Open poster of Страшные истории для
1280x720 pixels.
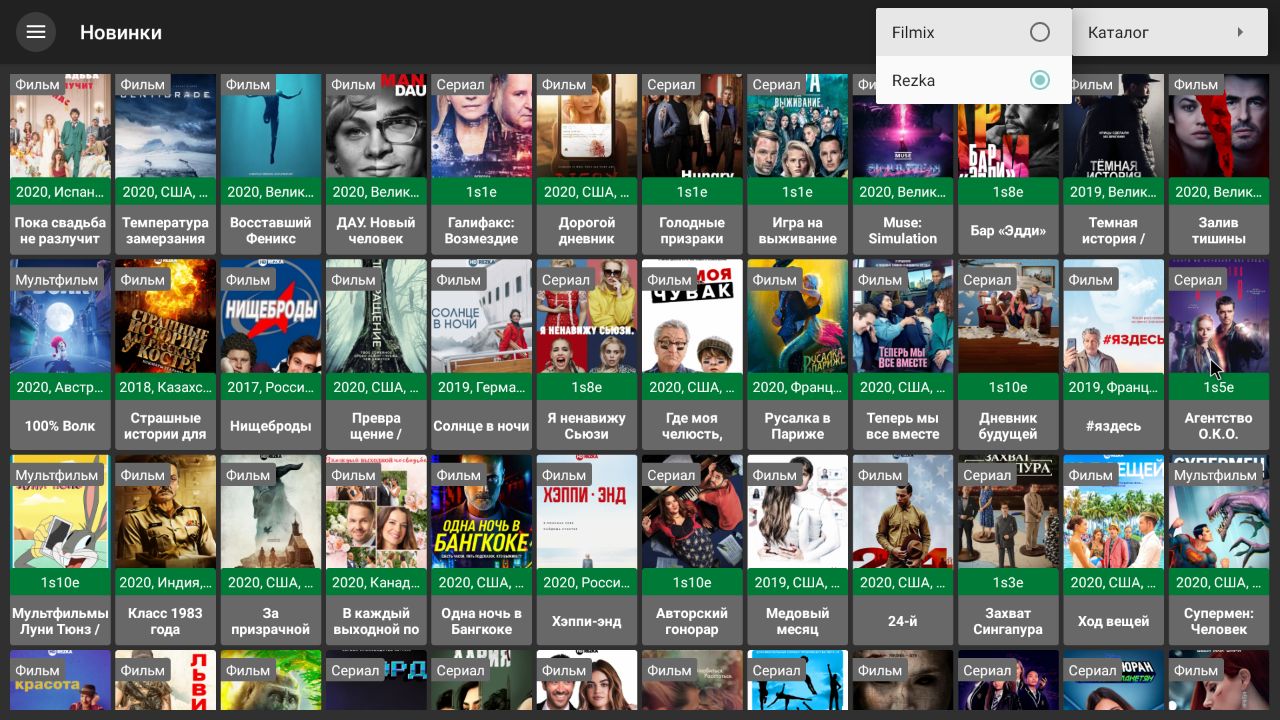tap(165, 317)
